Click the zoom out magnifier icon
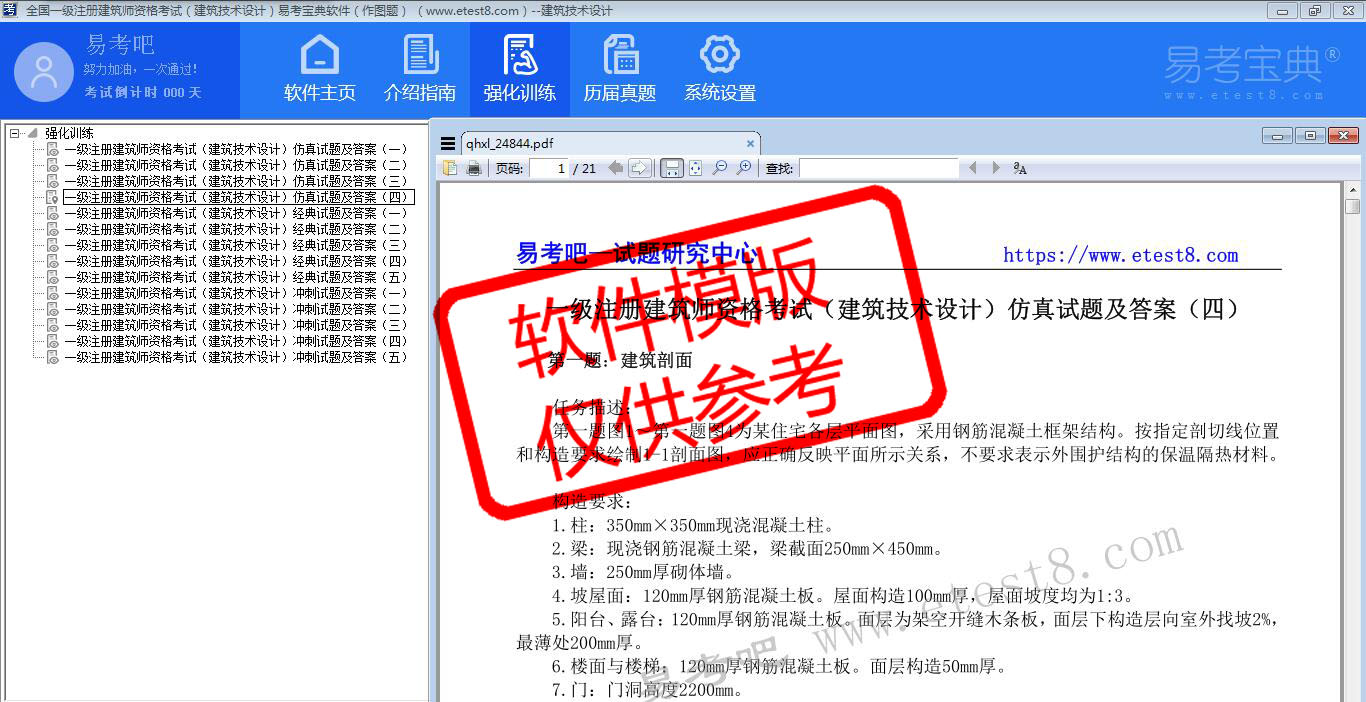 tap(719, 168)
